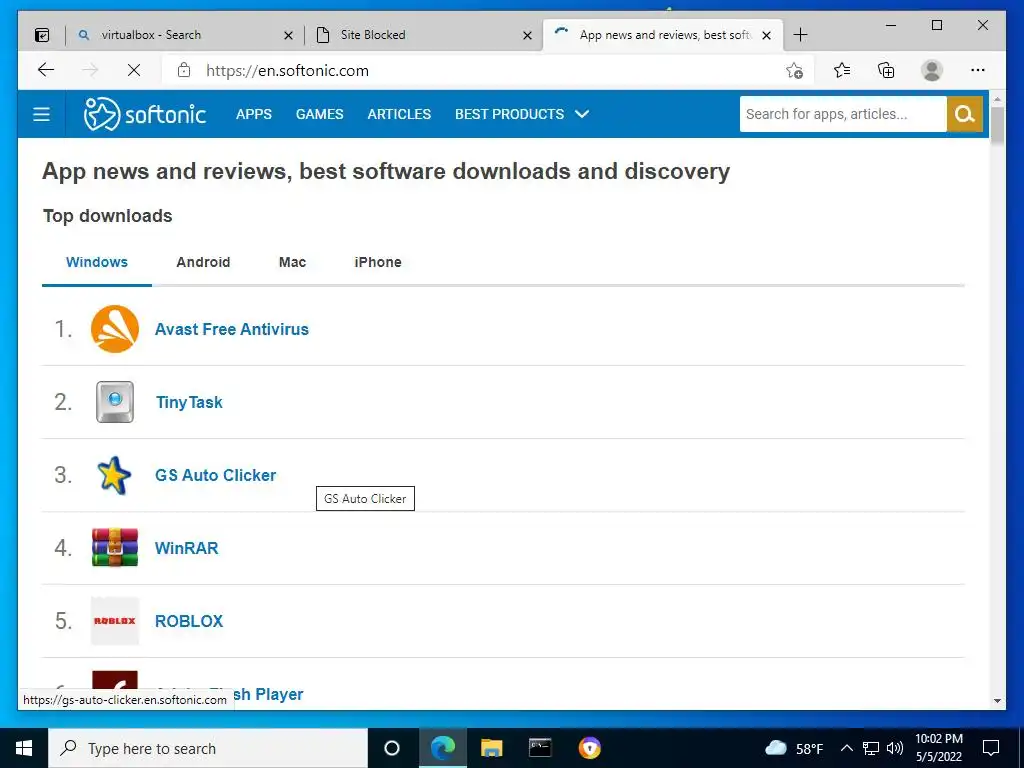Click the Windows taskbar search box

click(x=208, y=748)
